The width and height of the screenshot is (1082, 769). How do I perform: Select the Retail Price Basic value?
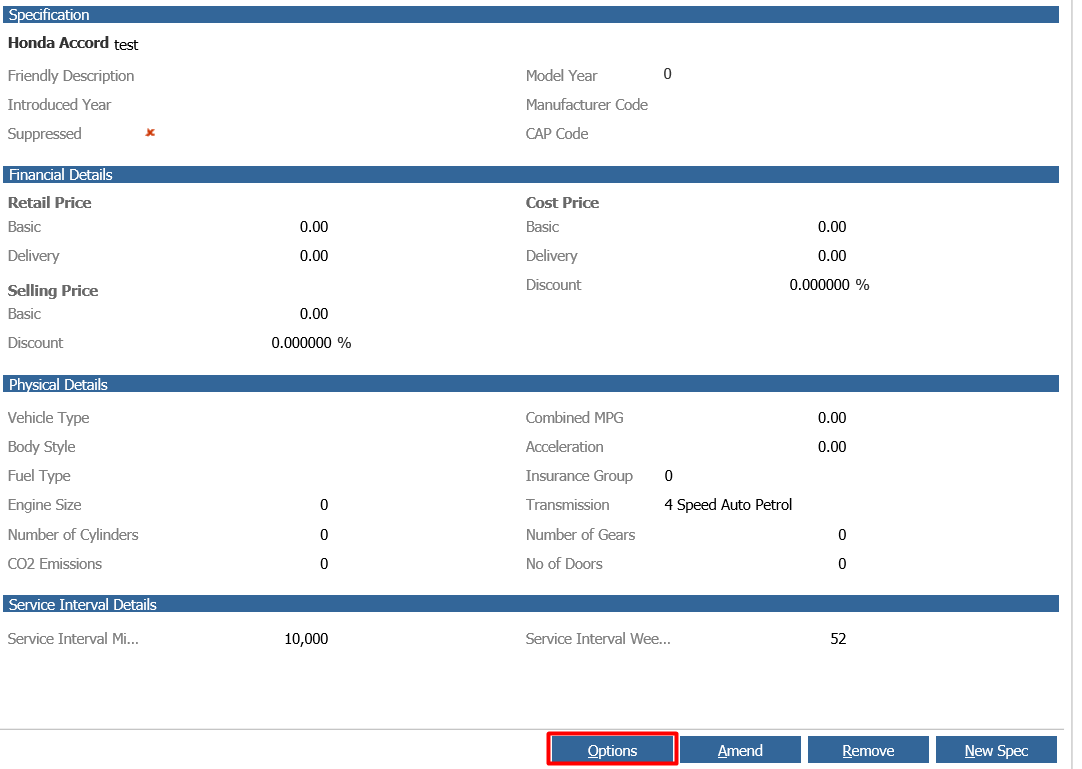coord(313,226)
